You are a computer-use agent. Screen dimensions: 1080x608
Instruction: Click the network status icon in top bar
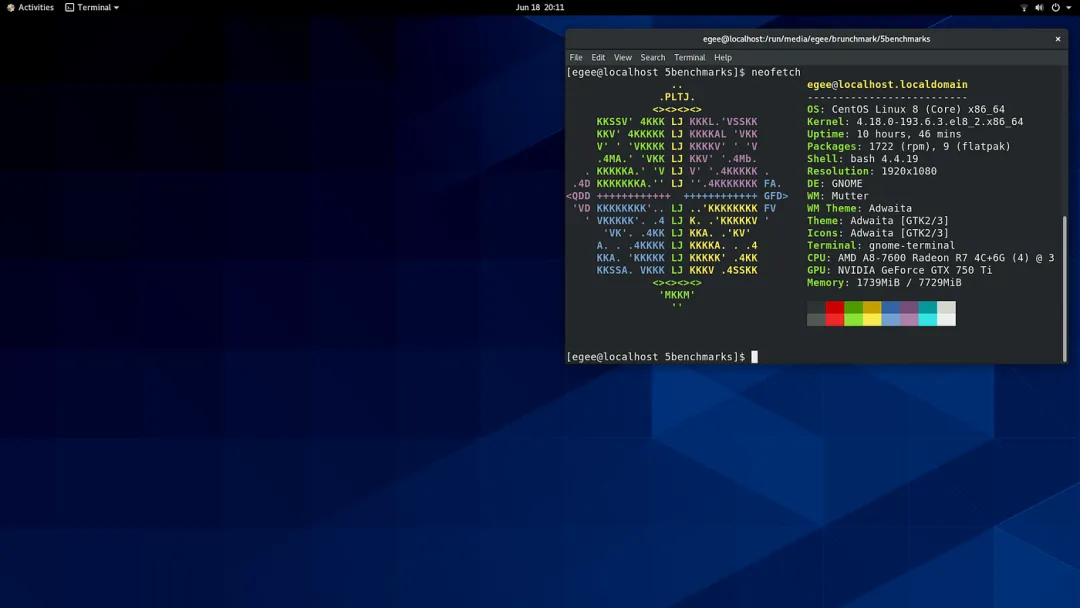pyautogui.click(x=1023, y=8)
